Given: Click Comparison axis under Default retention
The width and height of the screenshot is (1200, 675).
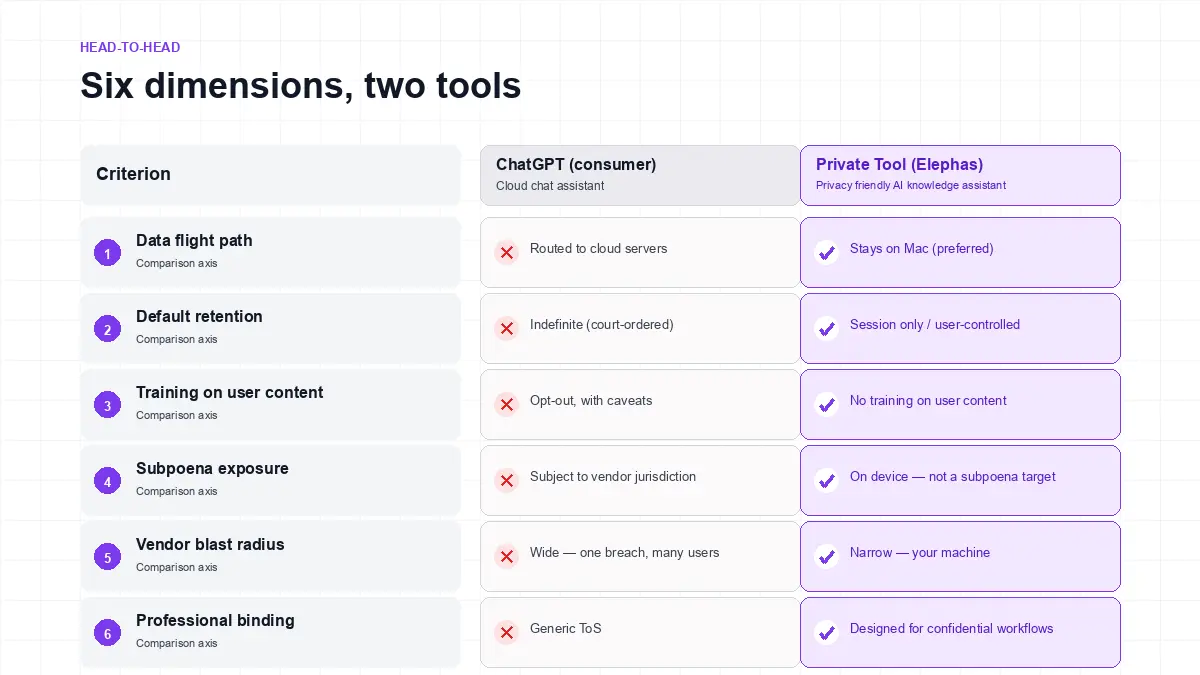Looking at the screenshot, I should 177,340.
